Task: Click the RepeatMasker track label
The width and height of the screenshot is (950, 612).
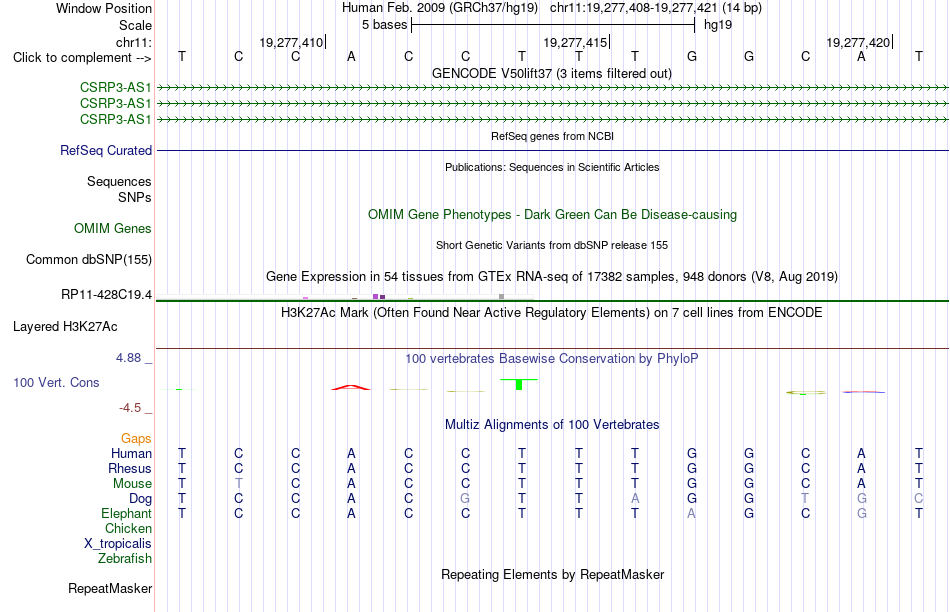Action: click(x=110, y=588)
